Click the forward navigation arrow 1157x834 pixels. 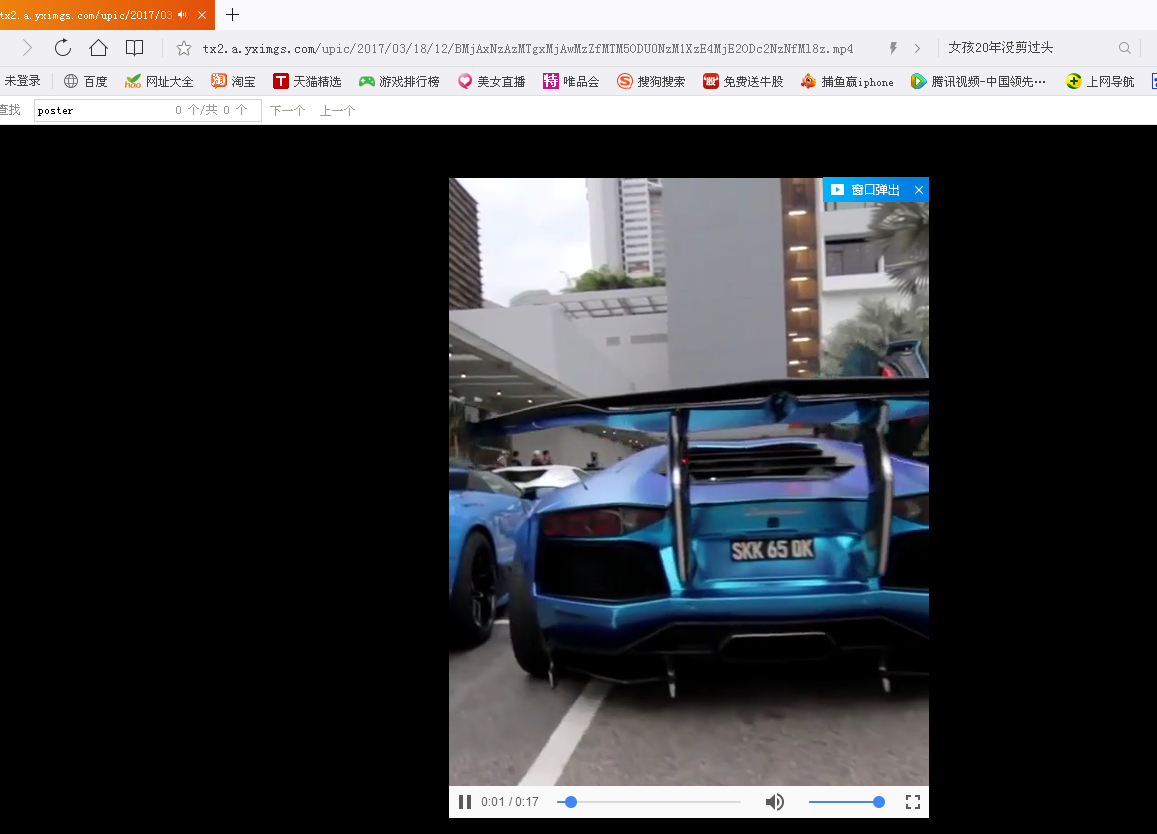tap(27, 48)
